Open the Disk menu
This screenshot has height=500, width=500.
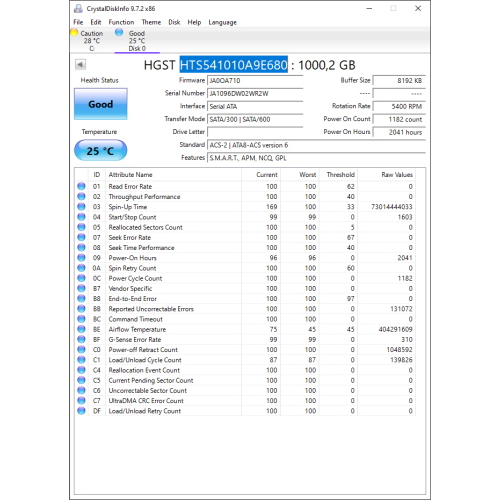(174, 22)
